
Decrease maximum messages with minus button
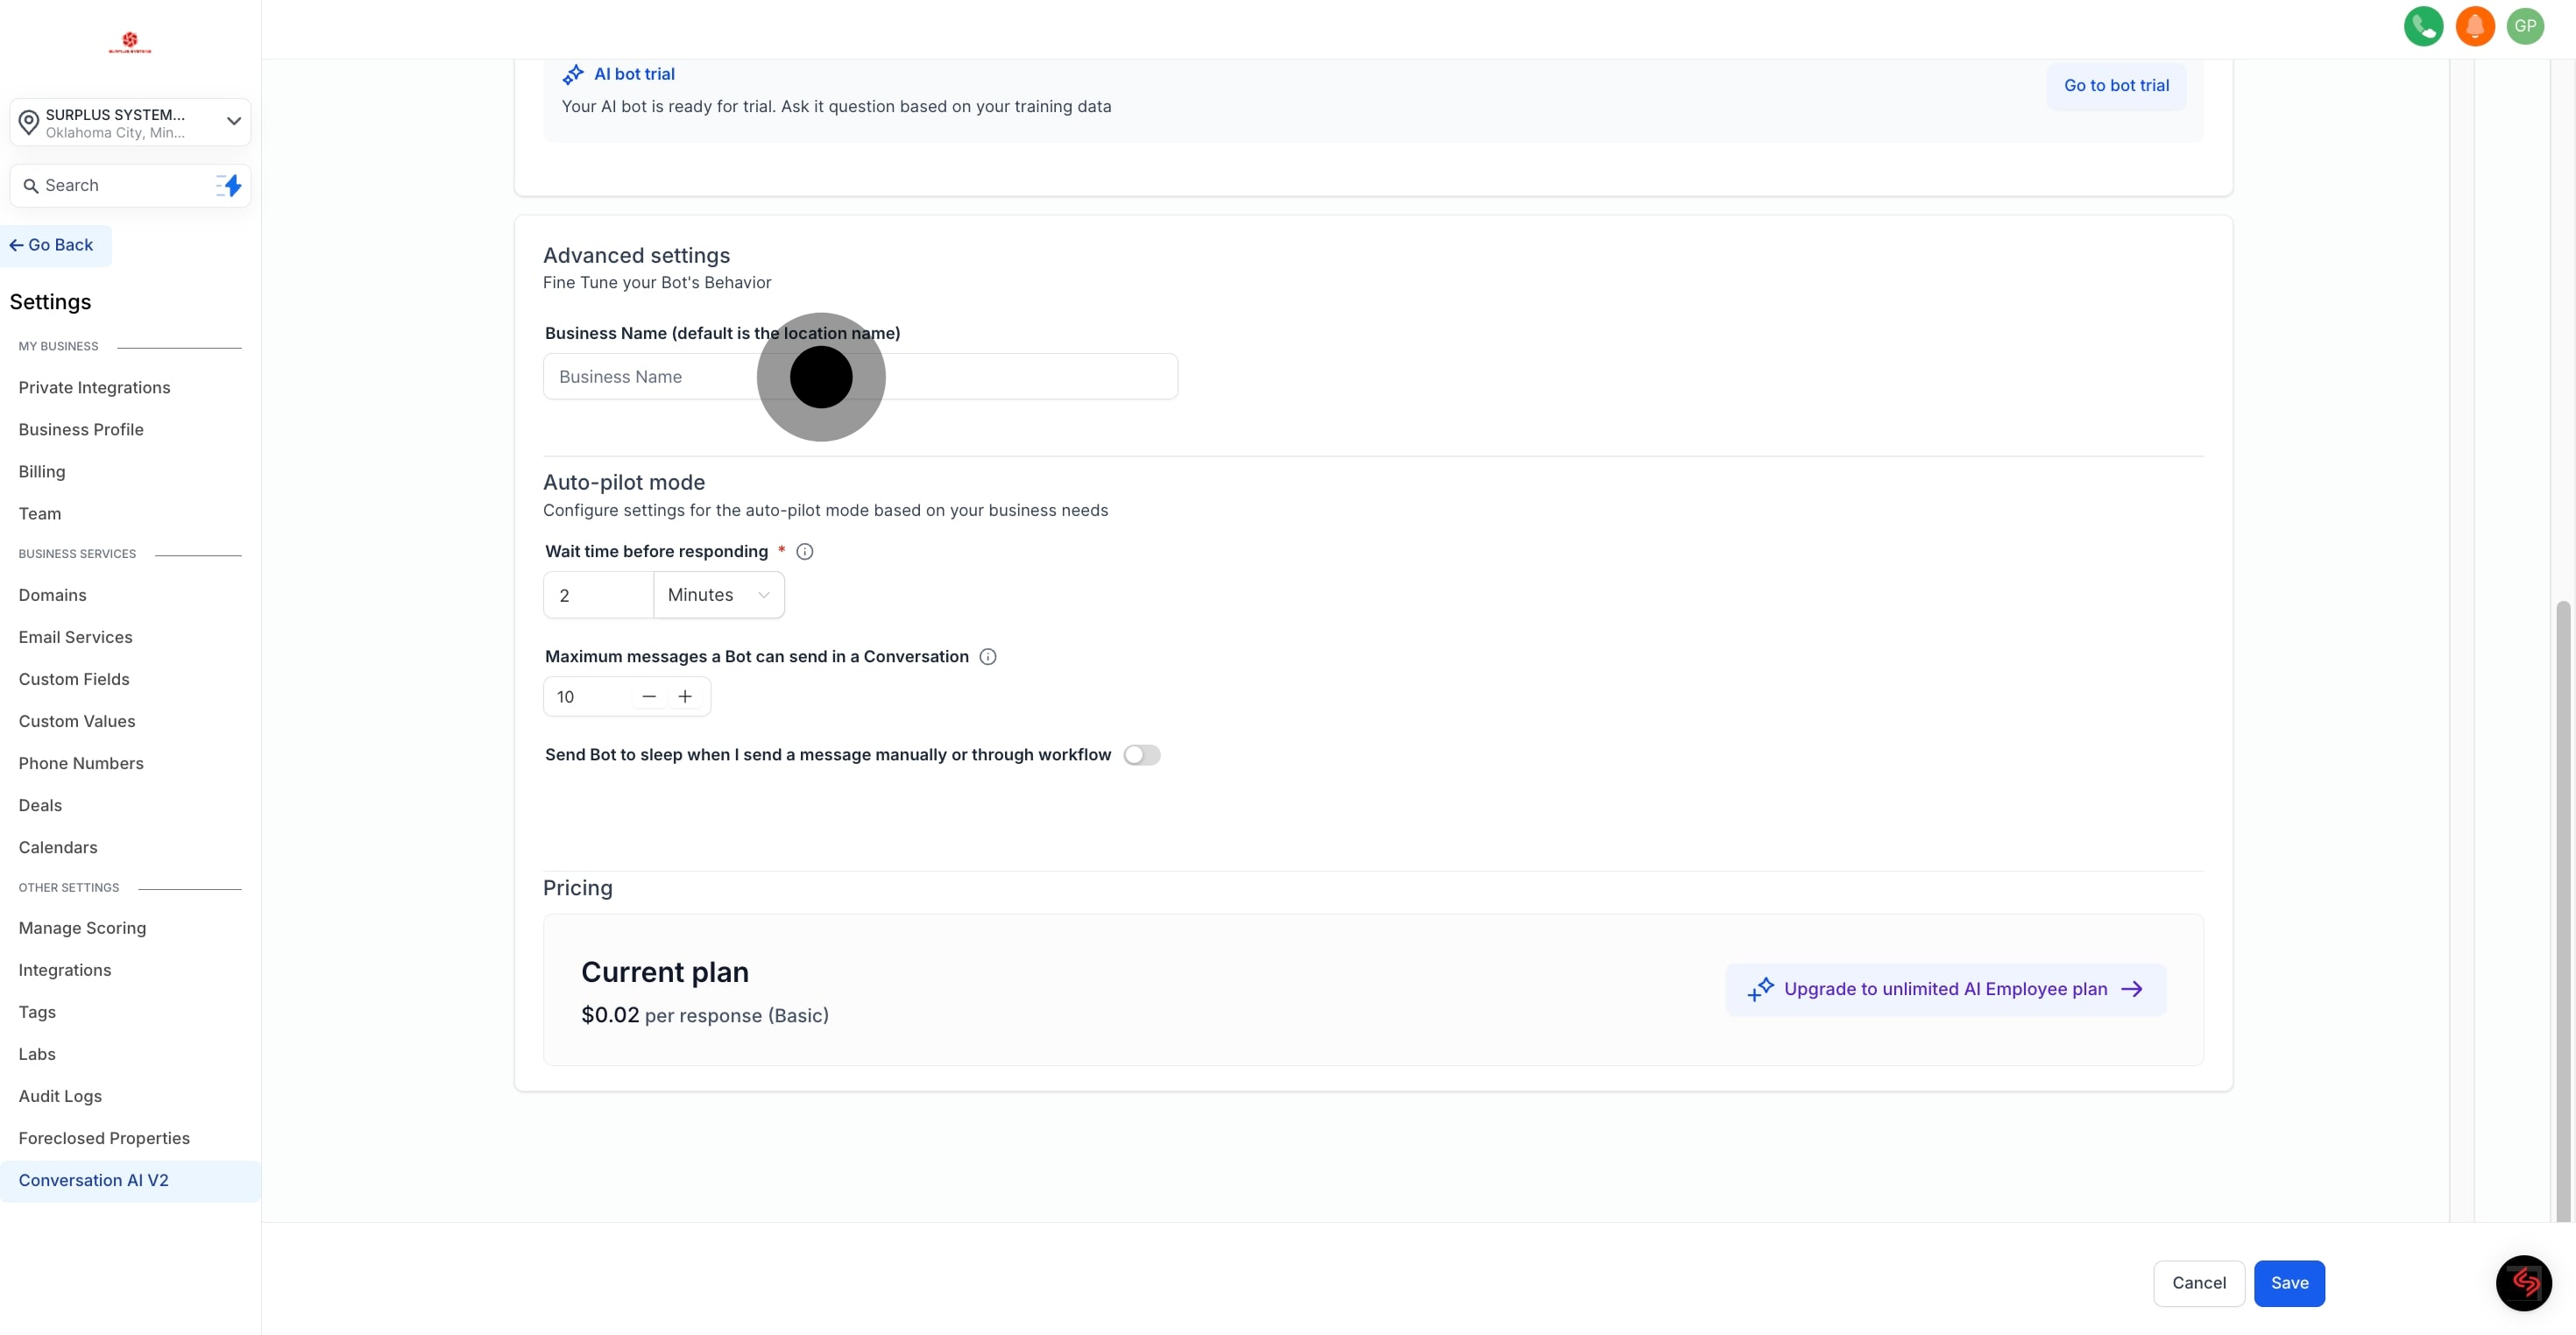pos(649,696)
